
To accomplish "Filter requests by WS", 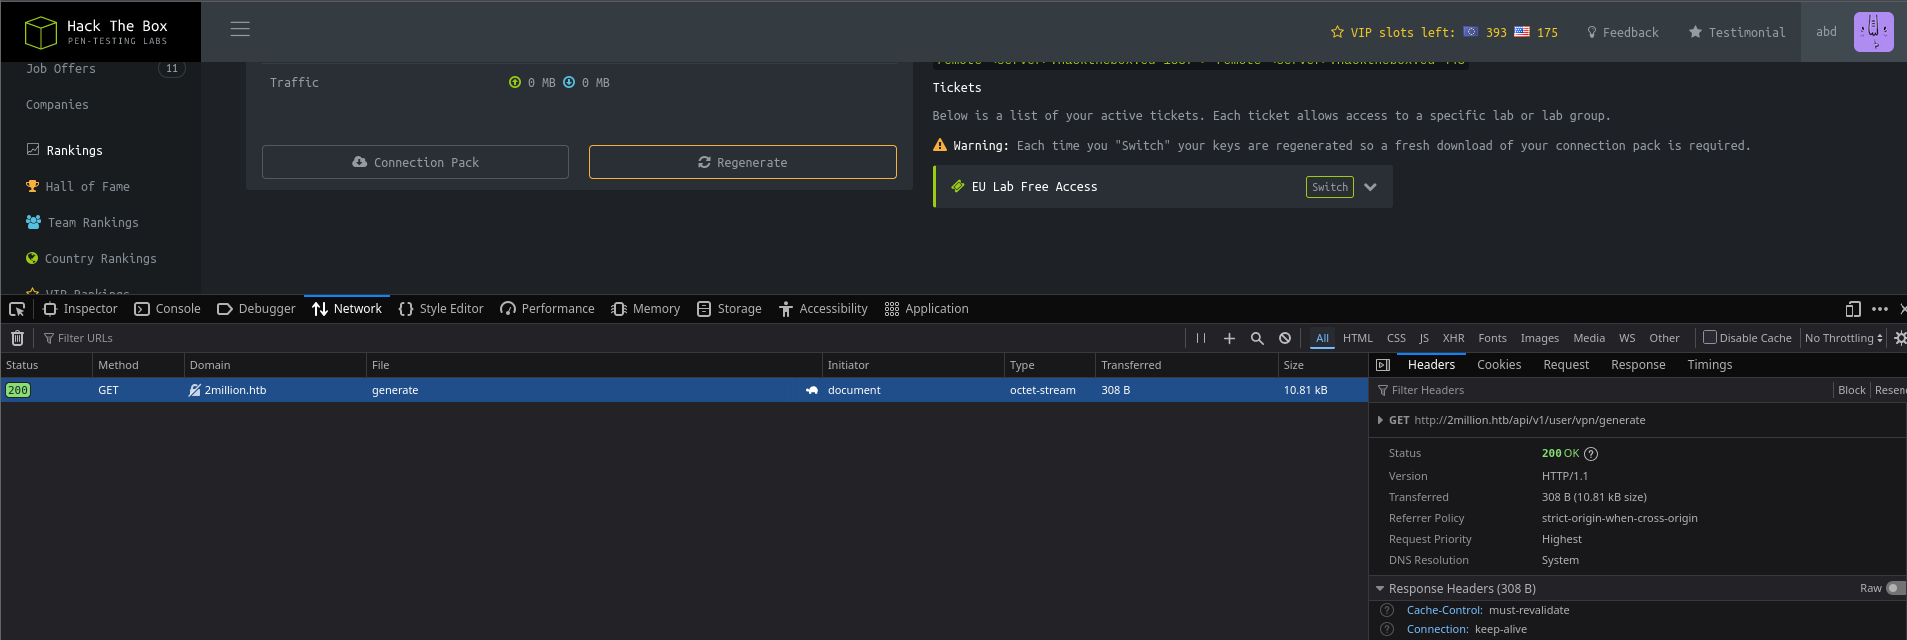I will pos(1627,338).
